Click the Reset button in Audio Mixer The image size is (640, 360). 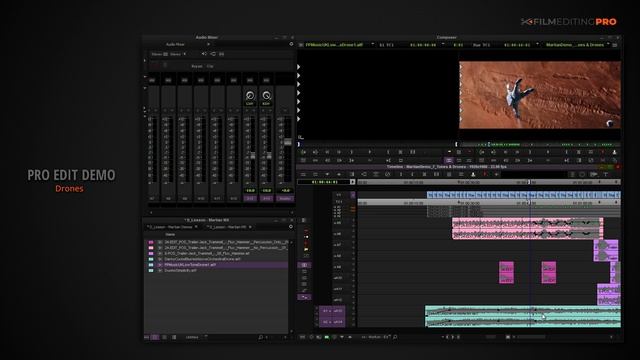point(197,66)
